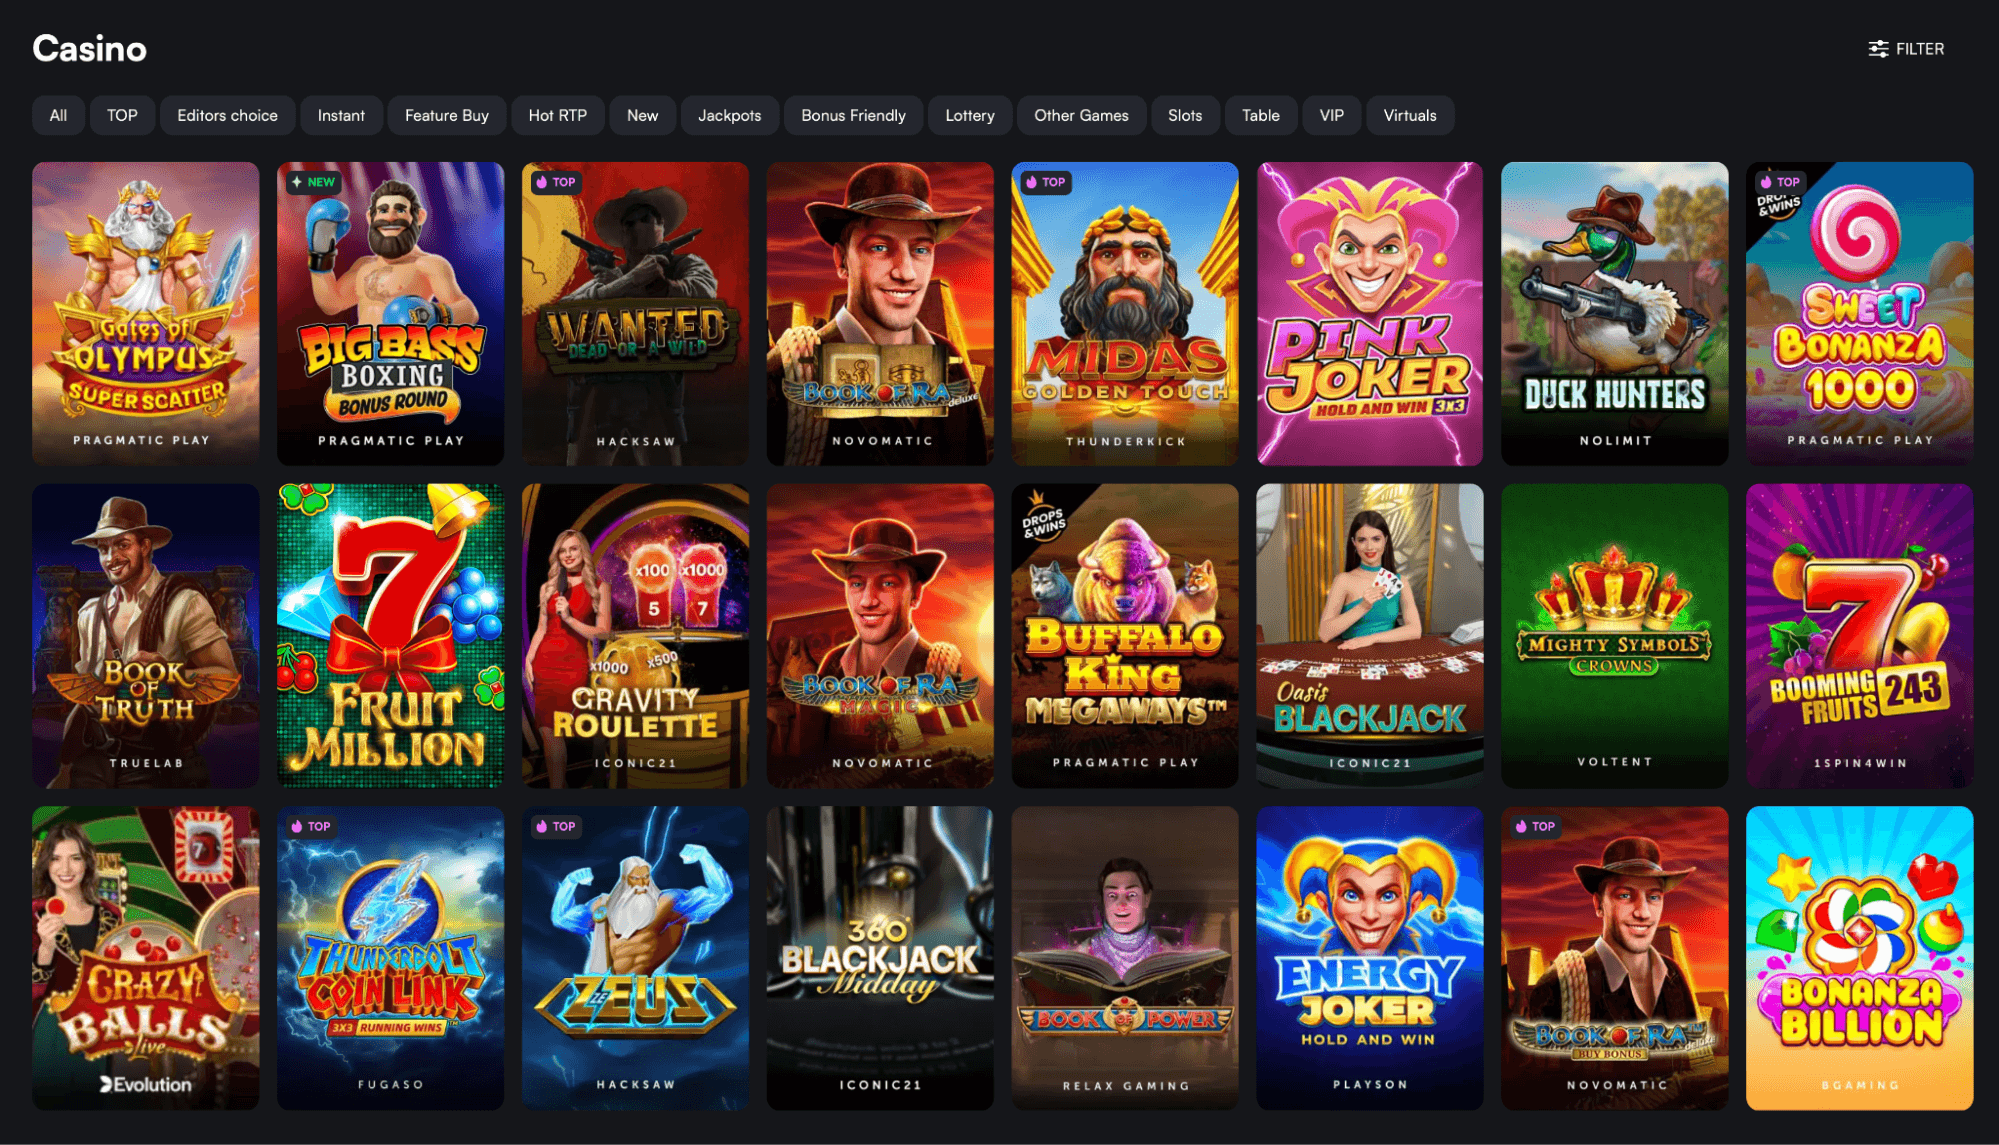The image size is (1999, 1145).
Task: Open Crazy Balls Live by Evolution
Action: tap(145, 958)
